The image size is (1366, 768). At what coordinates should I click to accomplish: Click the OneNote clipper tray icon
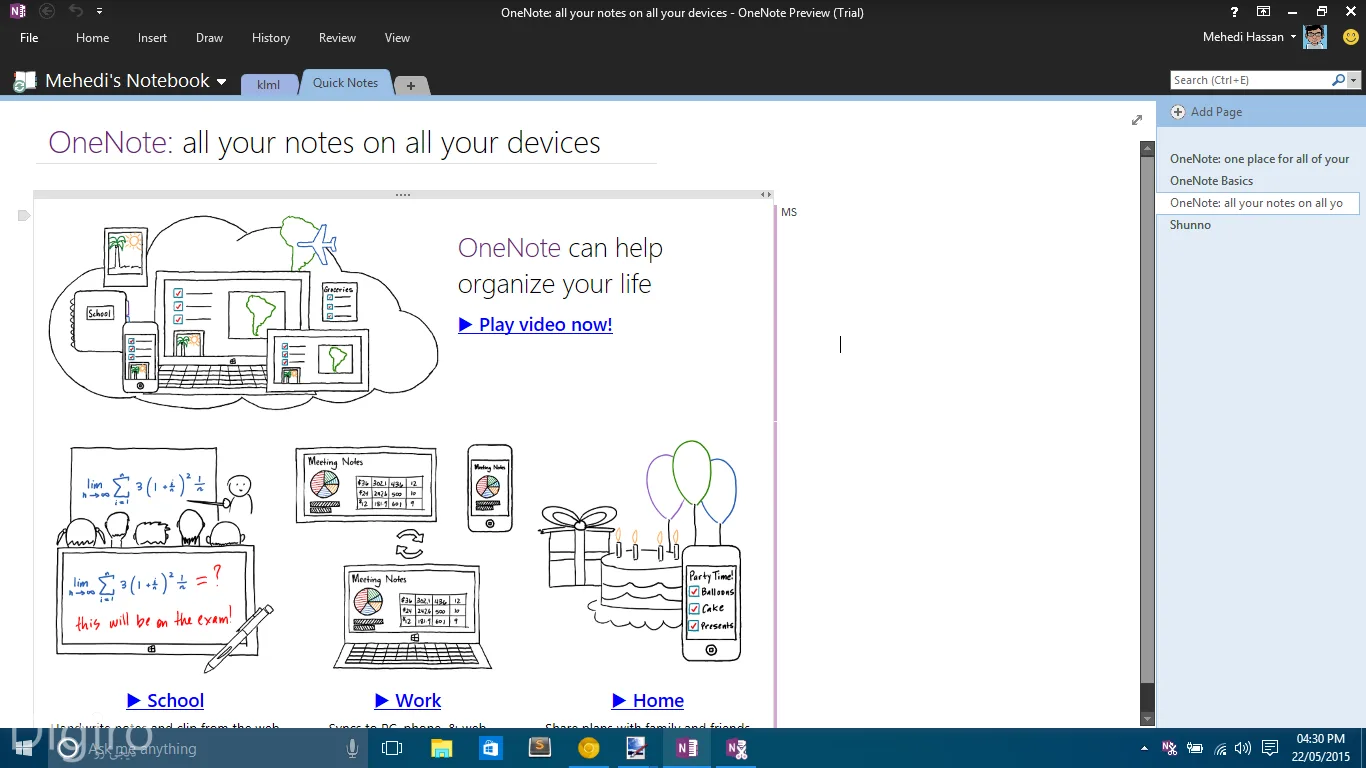(x=1169, y=748)
